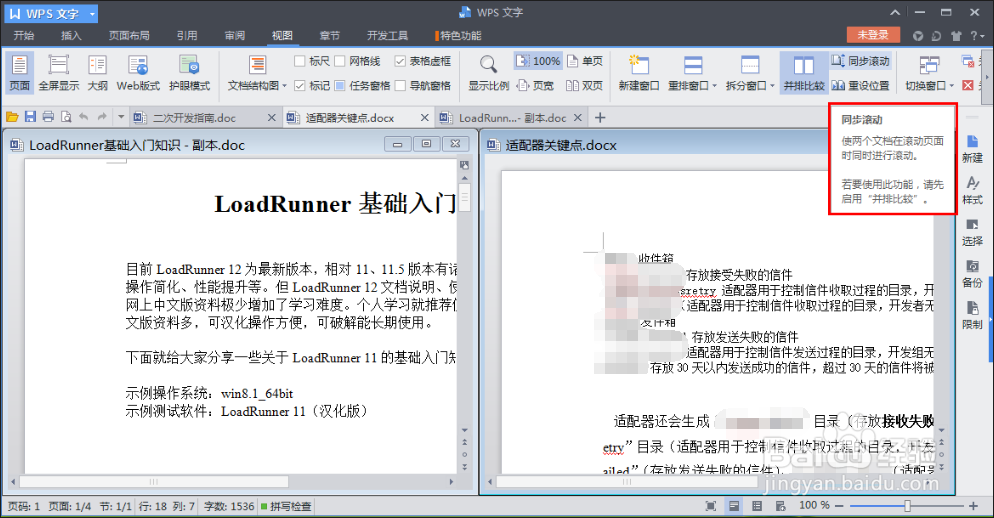994x518 pixels.
Task: Click the 页码: 1 status bar entry
Action: click(x=23, y=506)
